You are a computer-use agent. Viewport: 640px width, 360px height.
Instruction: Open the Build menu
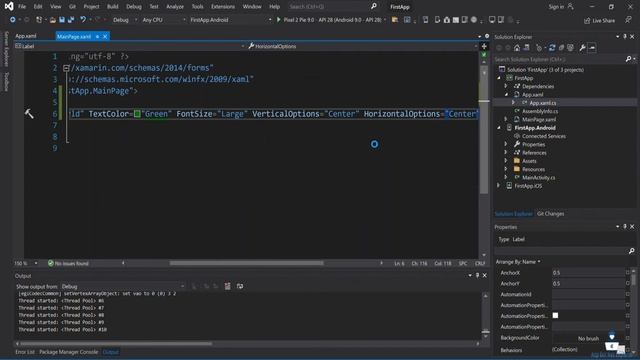point(113,7)
